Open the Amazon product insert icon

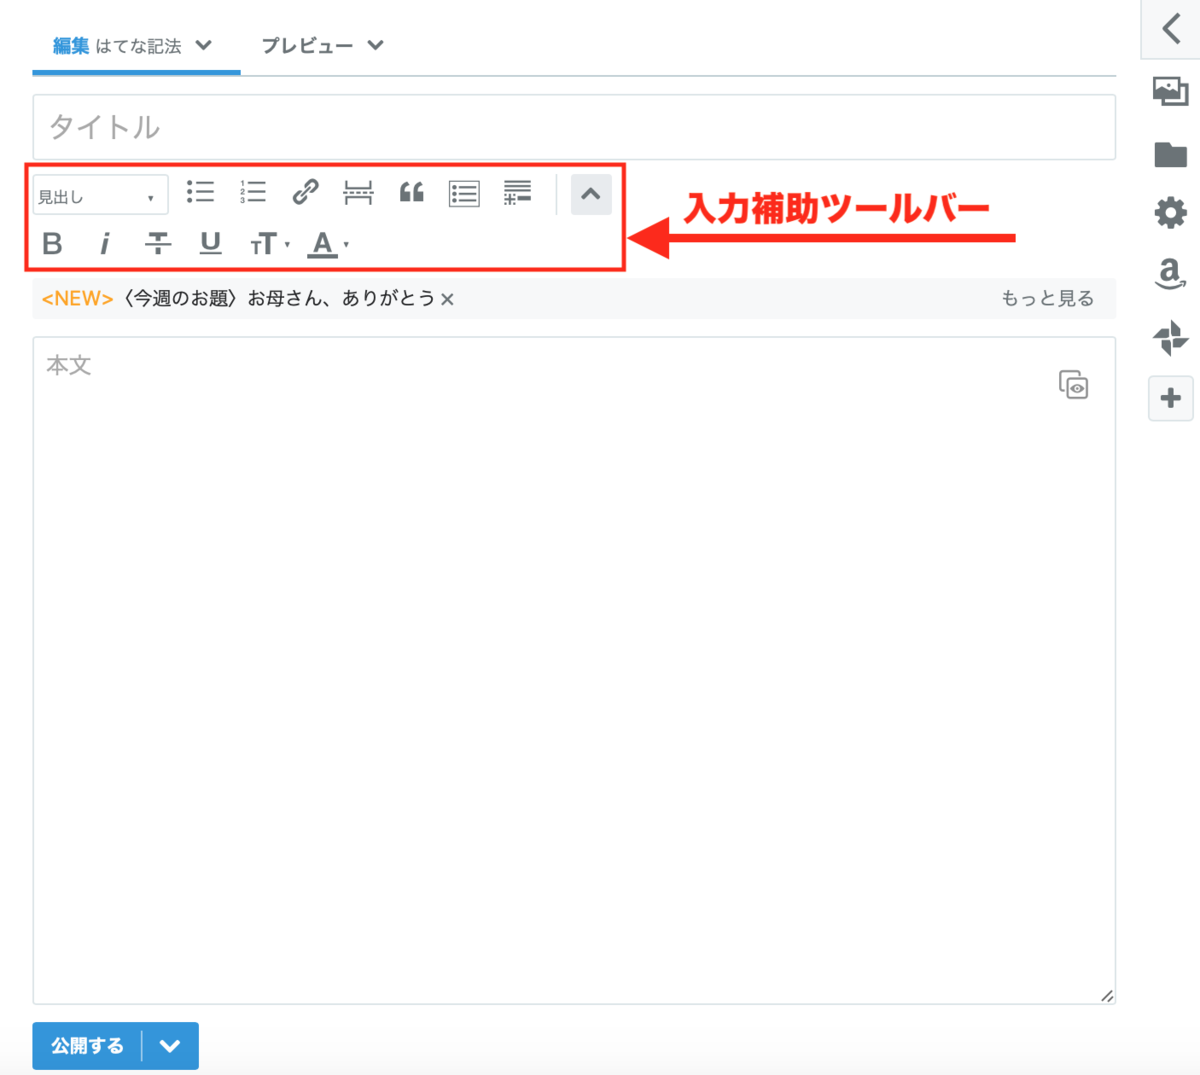click(1170, 274)
